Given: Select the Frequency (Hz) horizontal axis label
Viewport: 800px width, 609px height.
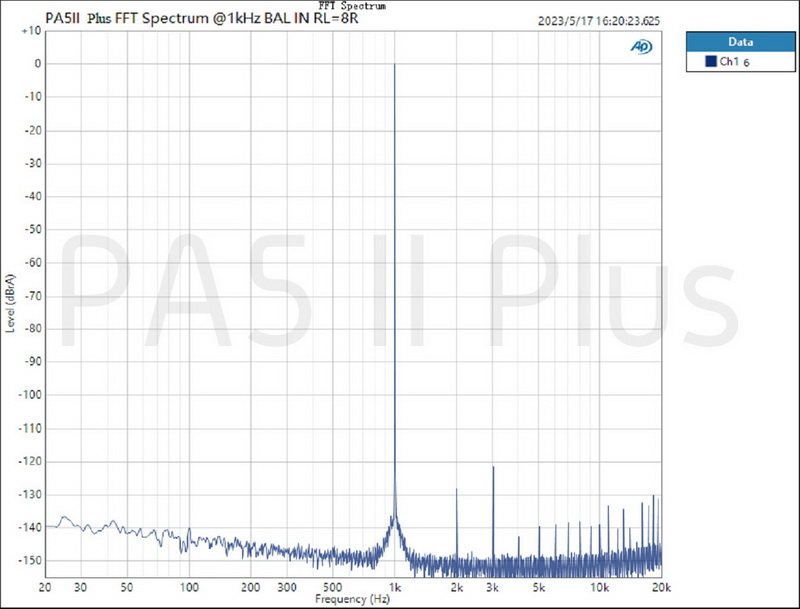Looking at the screenshot, I should 350,599.
